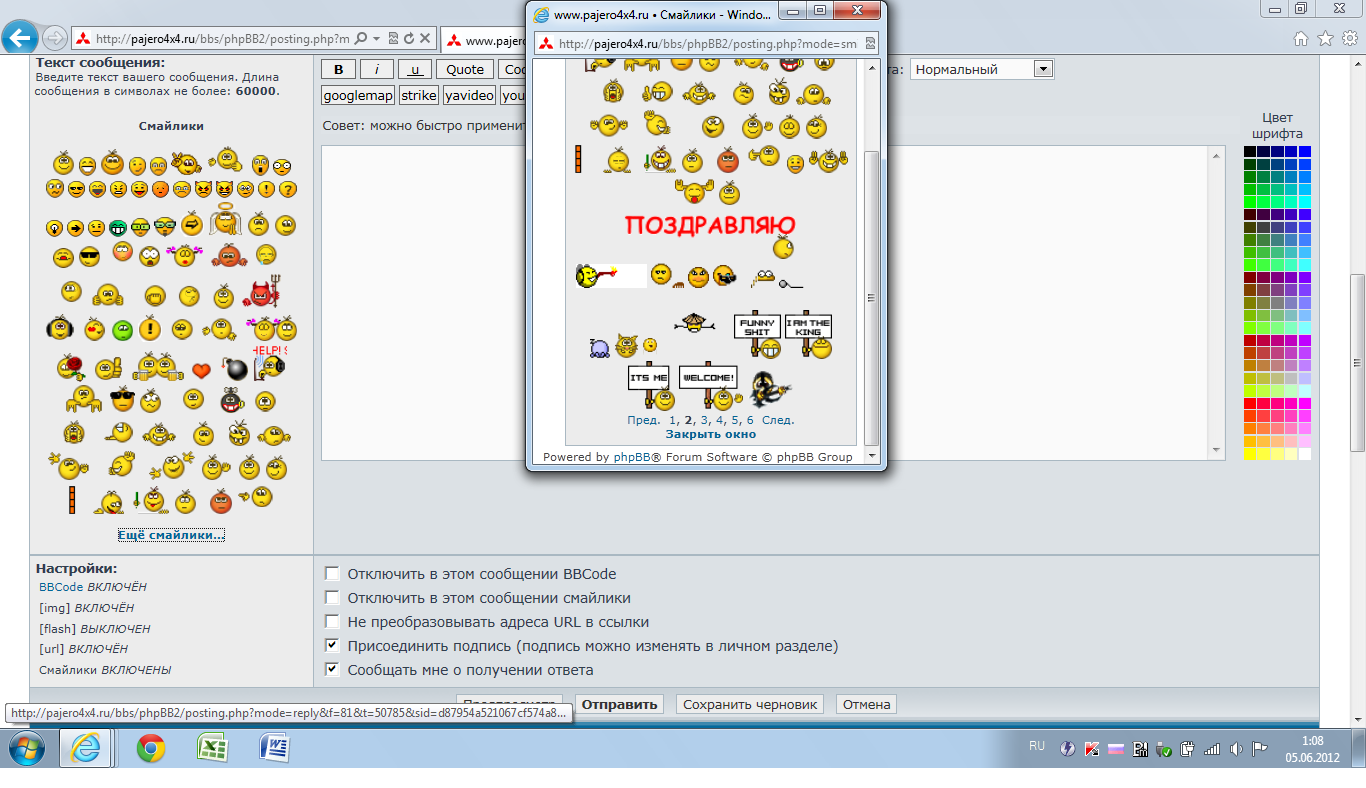Open Google Chrome from the taskbar

tap(151, 747)
